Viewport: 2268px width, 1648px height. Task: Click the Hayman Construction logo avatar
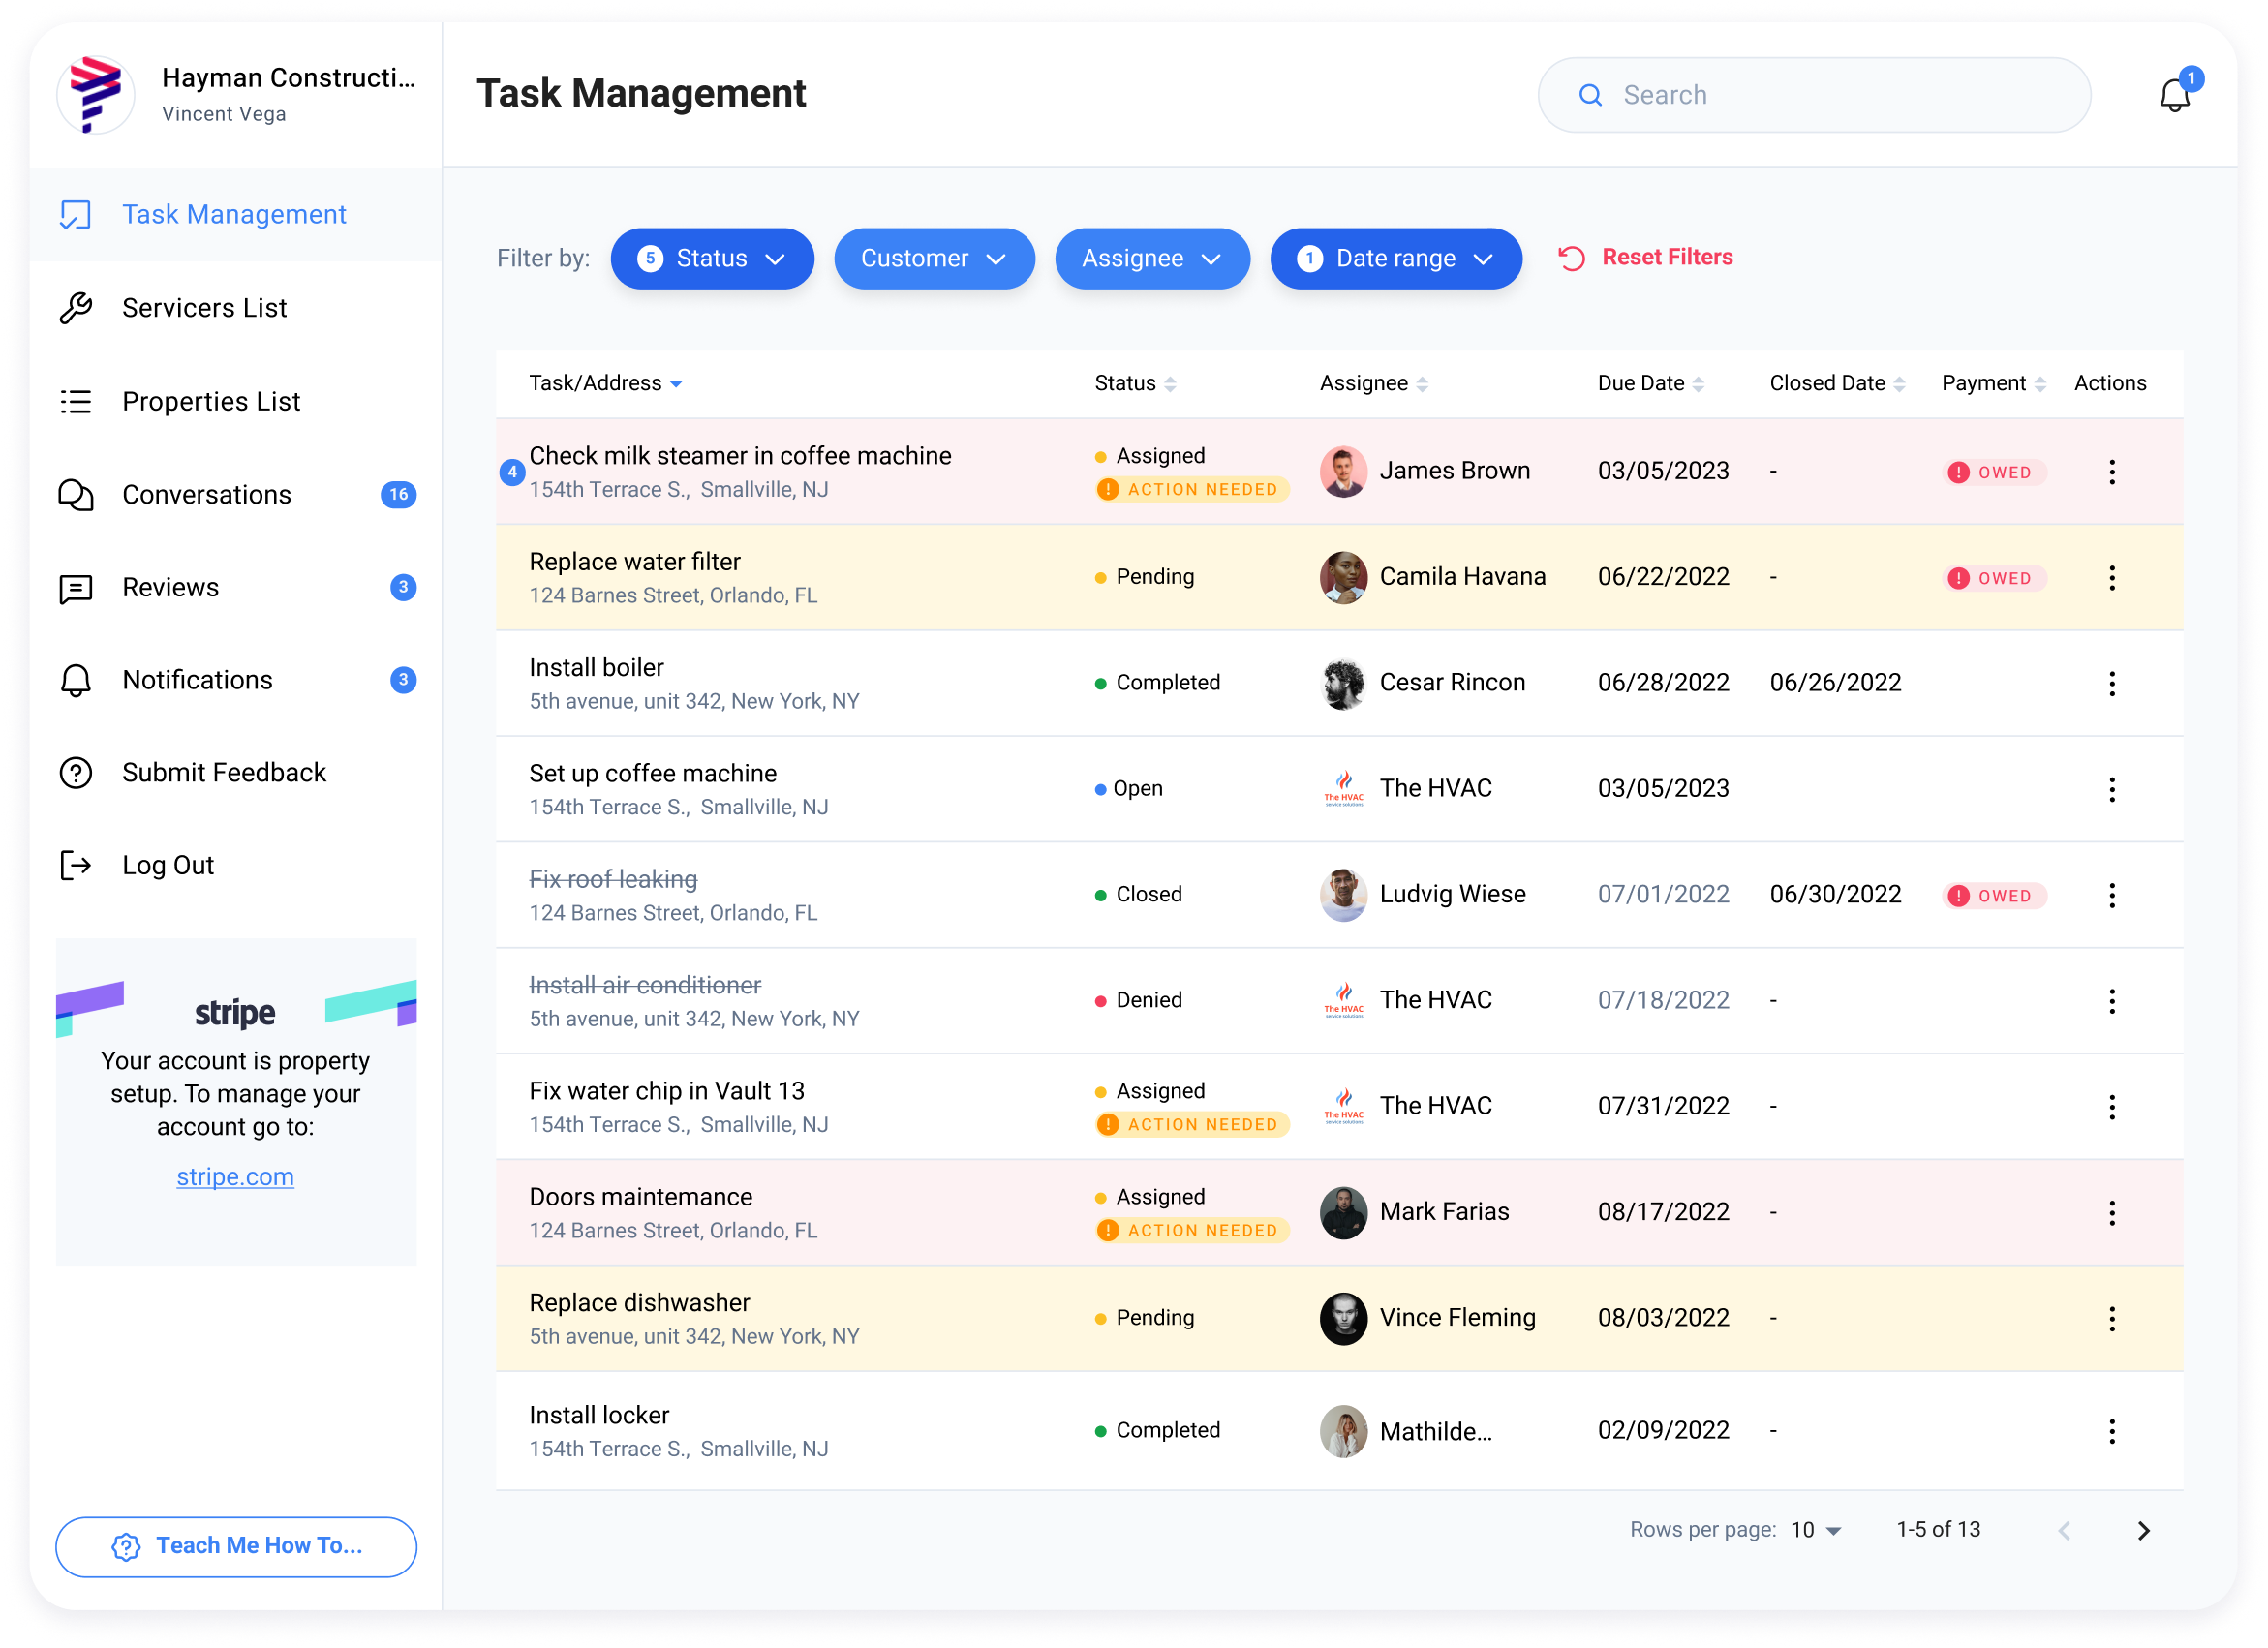(x=95, y=95)
